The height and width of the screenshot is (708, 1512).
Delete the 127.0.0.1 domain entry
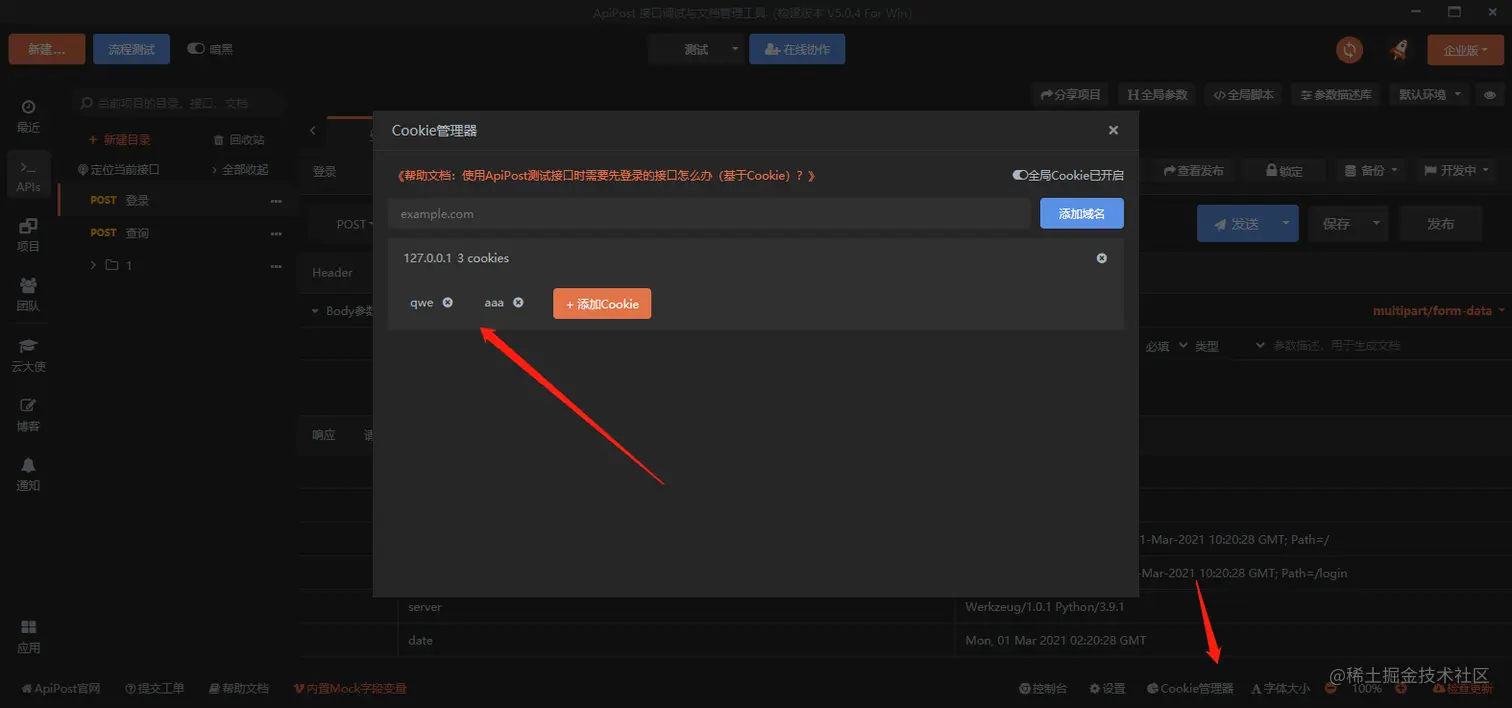[x=1102, y=258]
